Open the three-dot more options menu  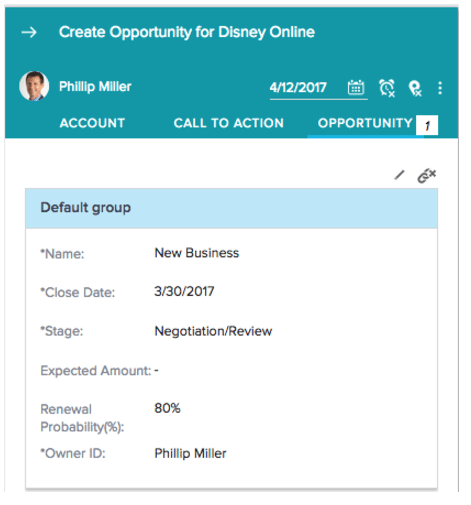440,88
